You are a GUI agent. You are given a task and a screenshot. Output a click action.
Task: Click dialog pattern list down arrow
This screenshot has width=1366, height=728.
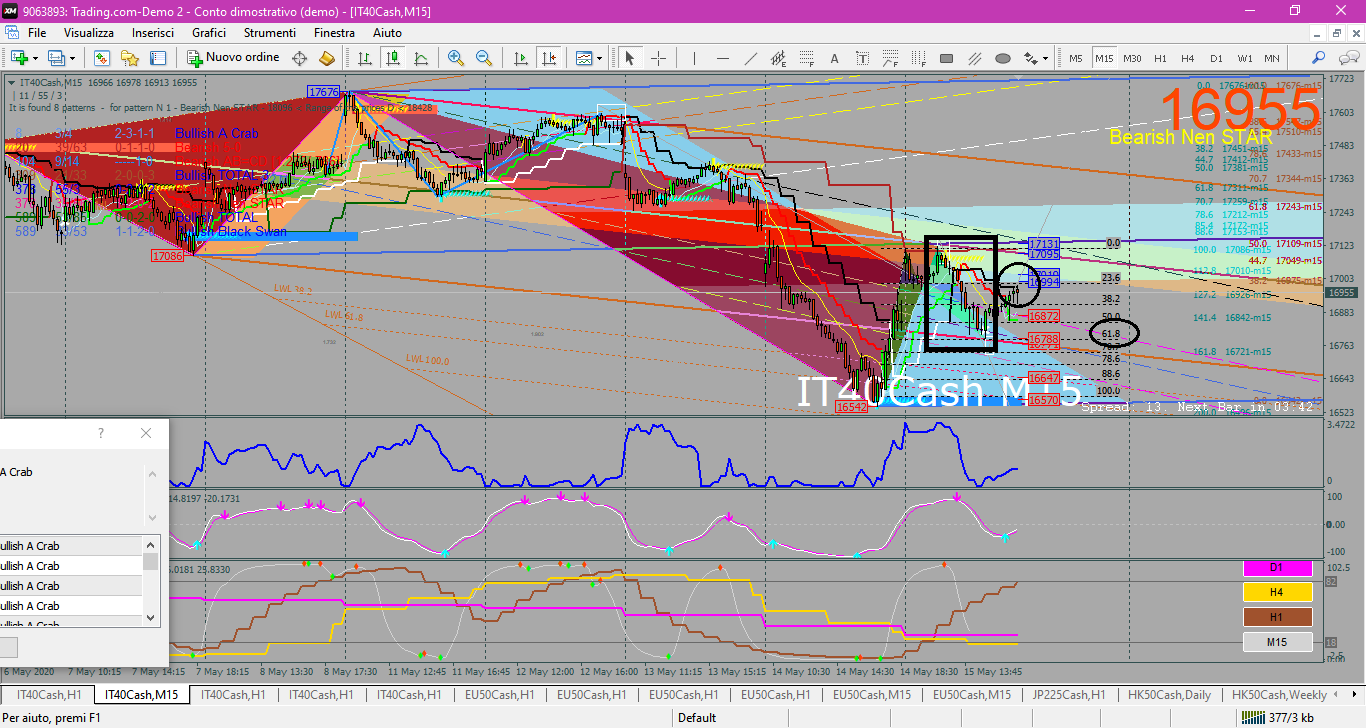click(x=151, y=617)
